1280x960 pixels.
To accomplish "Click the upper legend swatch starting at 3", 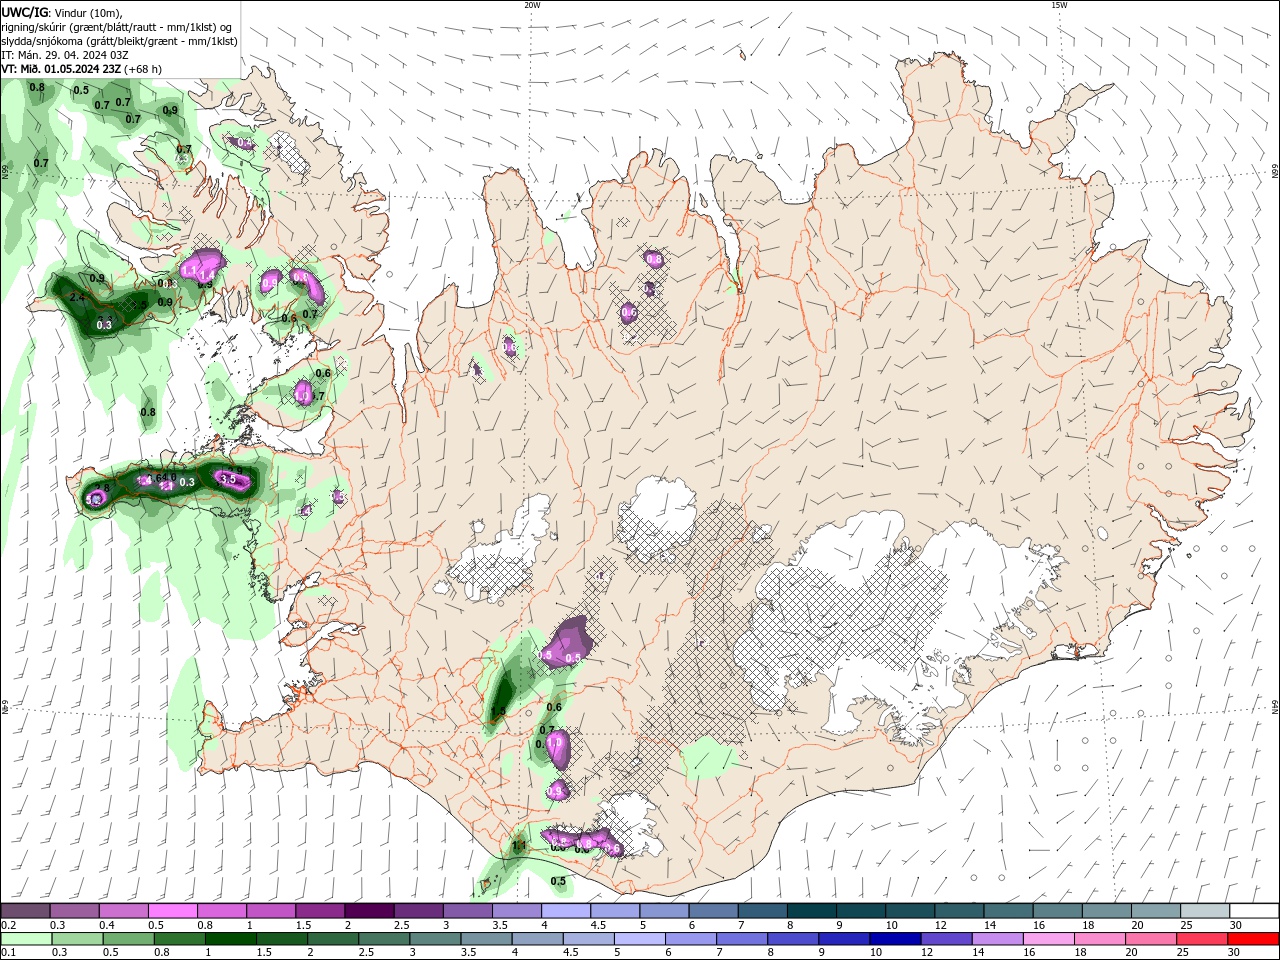I will click(466, 911).
